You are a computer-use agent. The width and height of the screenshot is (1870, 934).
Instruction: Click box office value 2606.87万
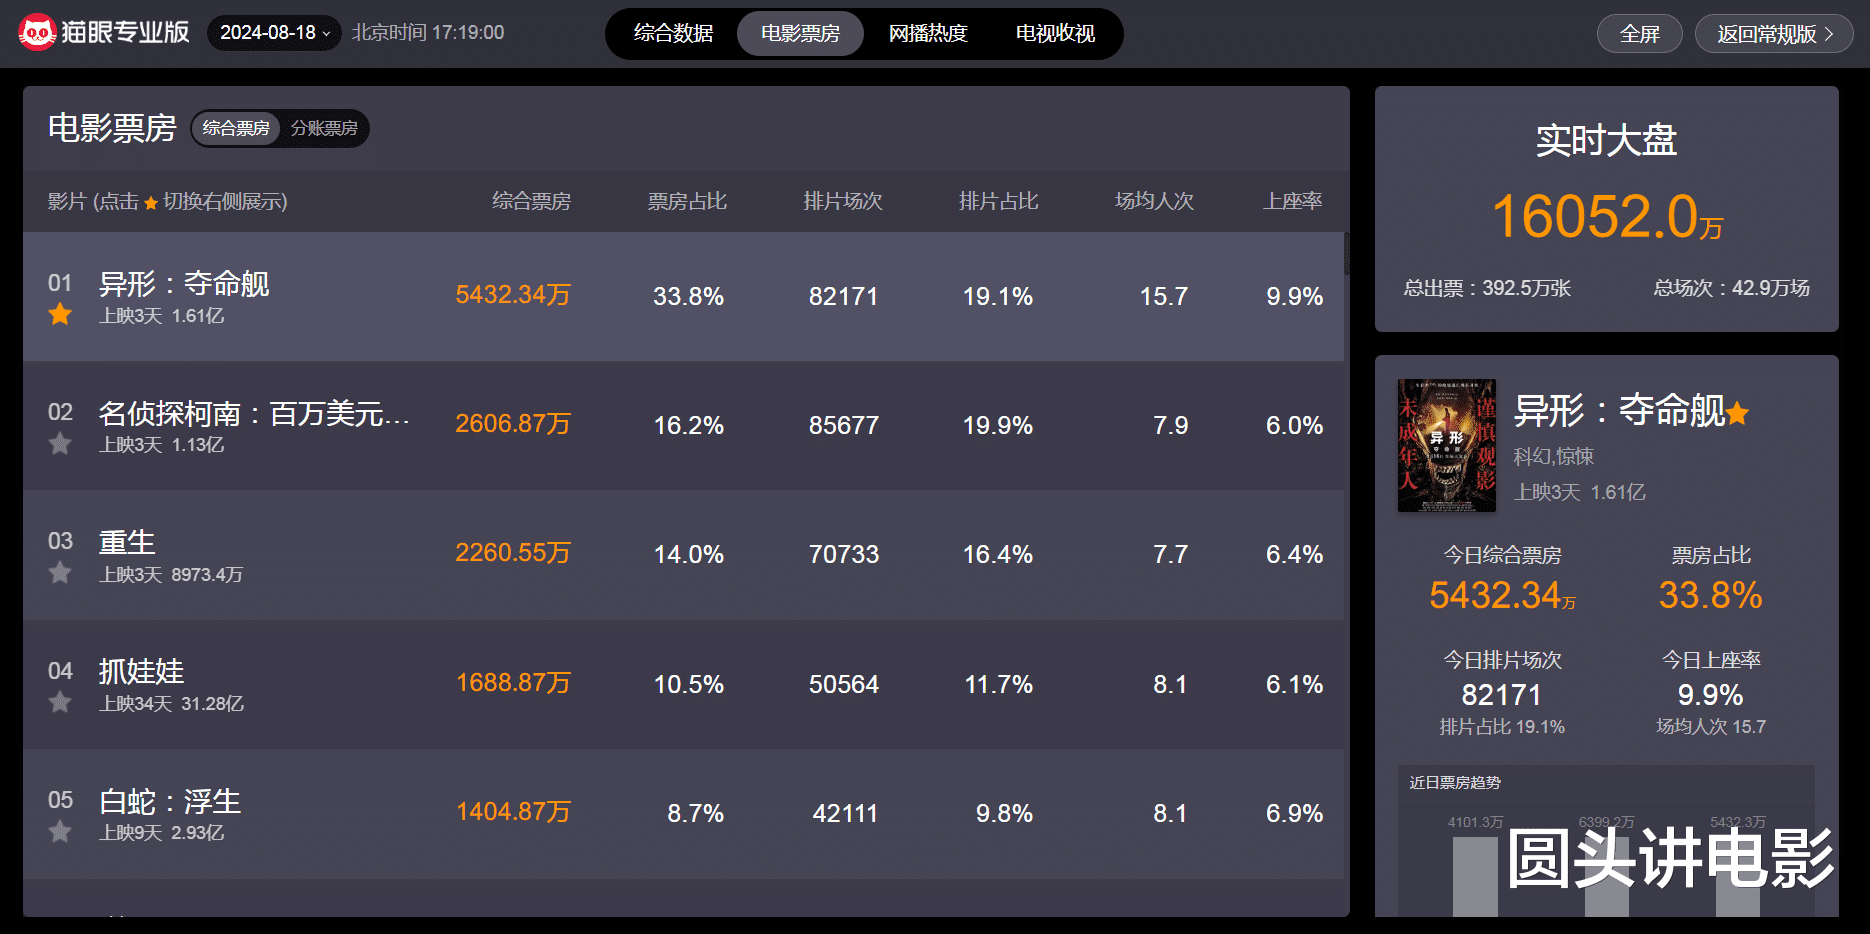pos(513,424)
